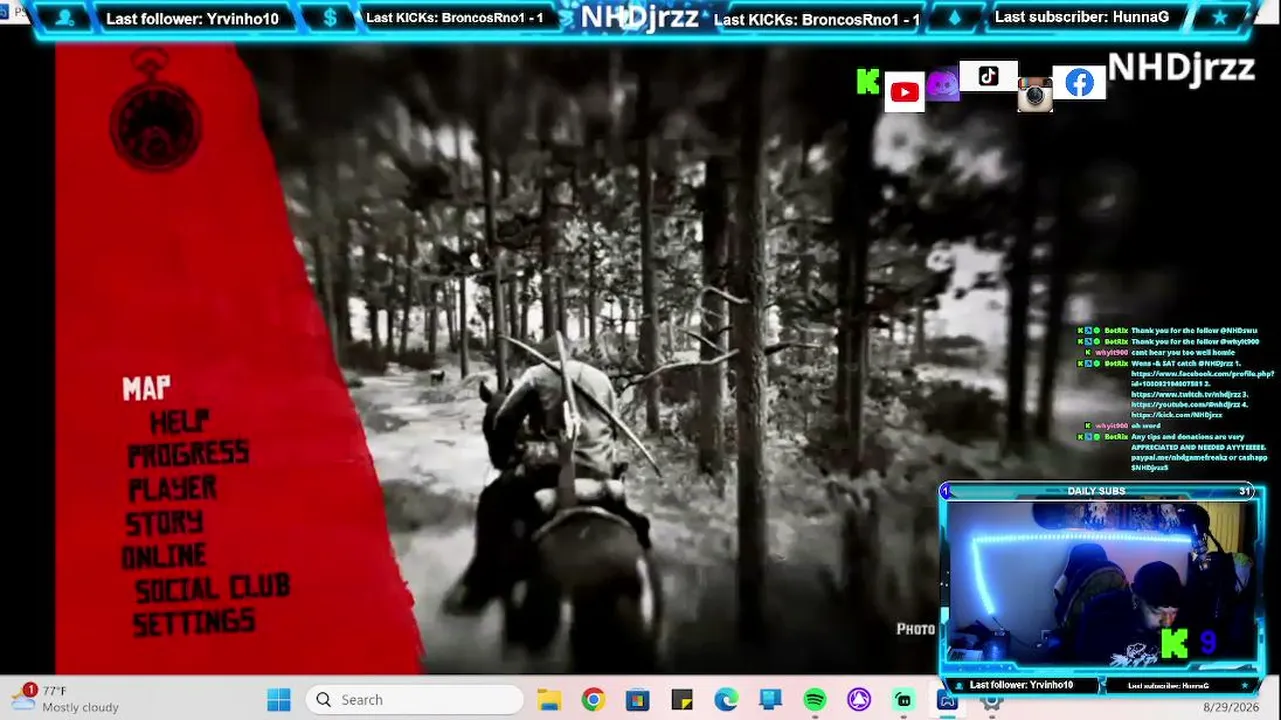Click the Instagram camera icon
Viewport: 1281px width, 720px height.
(x=1035, y=95)
